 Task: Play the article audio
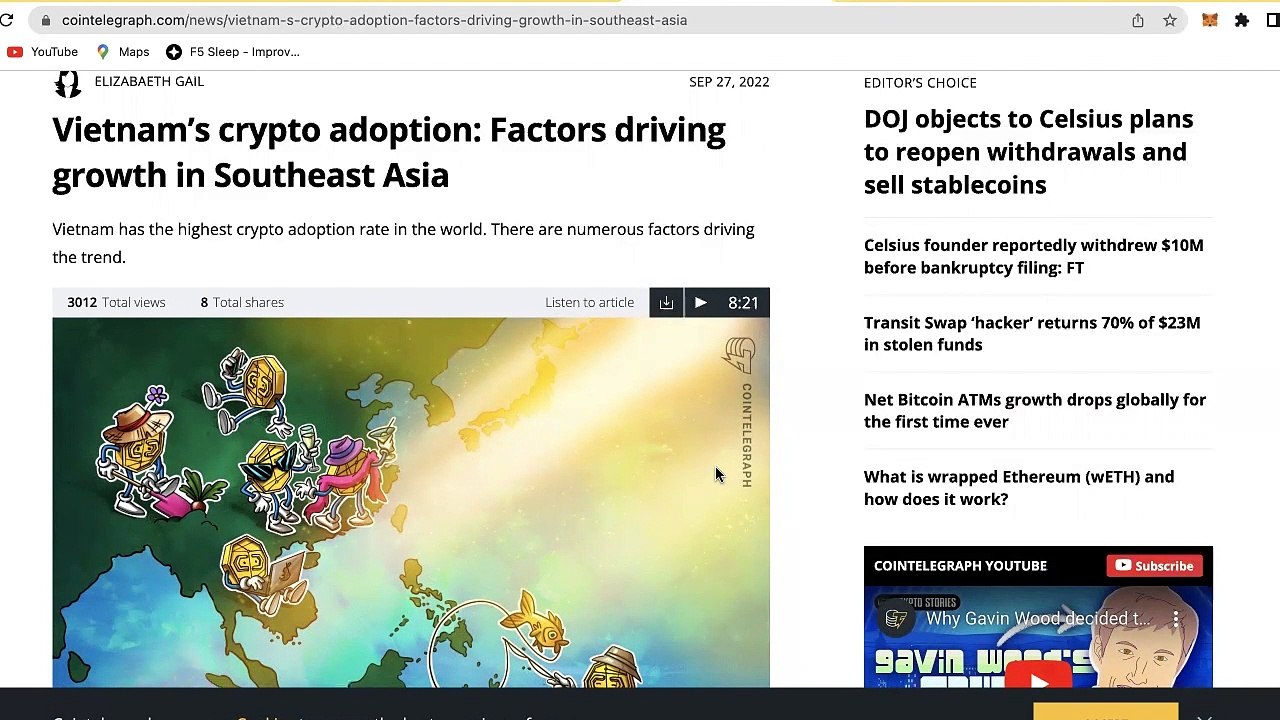(x=700, y=302)
